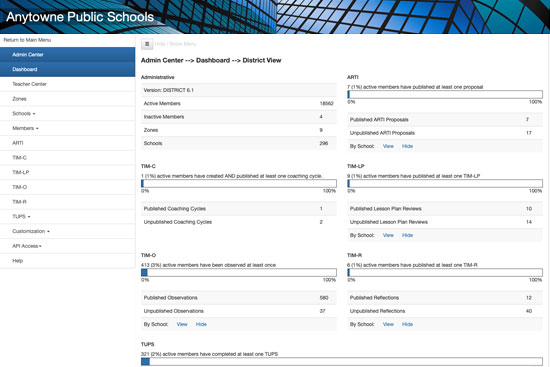Click Unpublished Reflections row
The image size is (550, 367).
[x=445, y=311]
